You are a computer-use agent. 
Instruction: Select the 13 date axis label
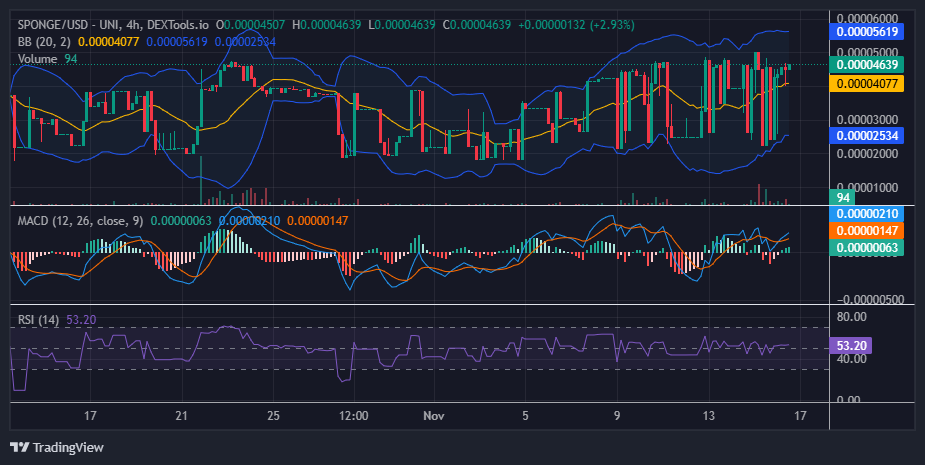click(708, 415)
